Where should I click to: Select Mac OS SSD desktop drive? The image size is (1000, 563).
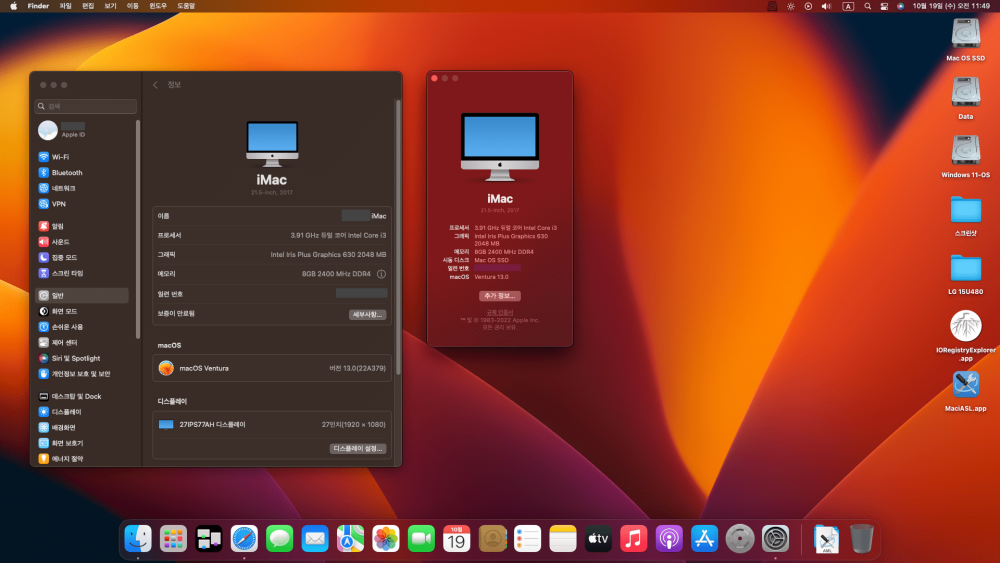[x=966, y=40]
